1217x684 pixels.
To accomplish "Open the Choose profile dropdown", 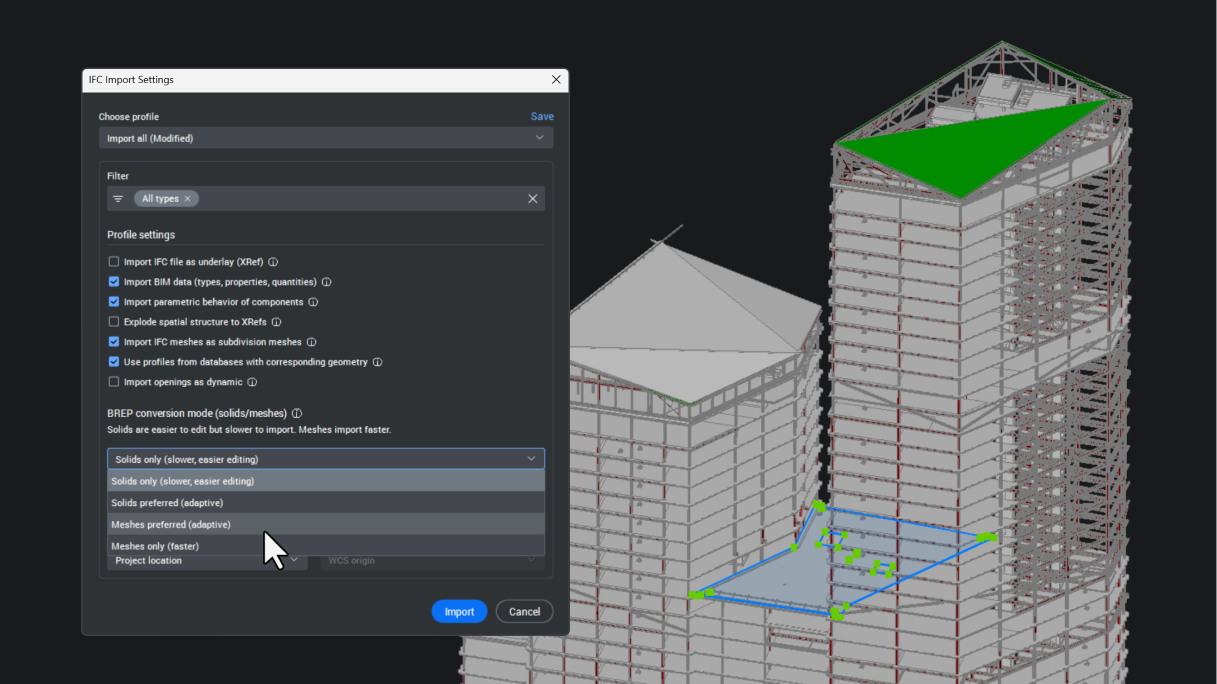I will click(x=326, y=138).
